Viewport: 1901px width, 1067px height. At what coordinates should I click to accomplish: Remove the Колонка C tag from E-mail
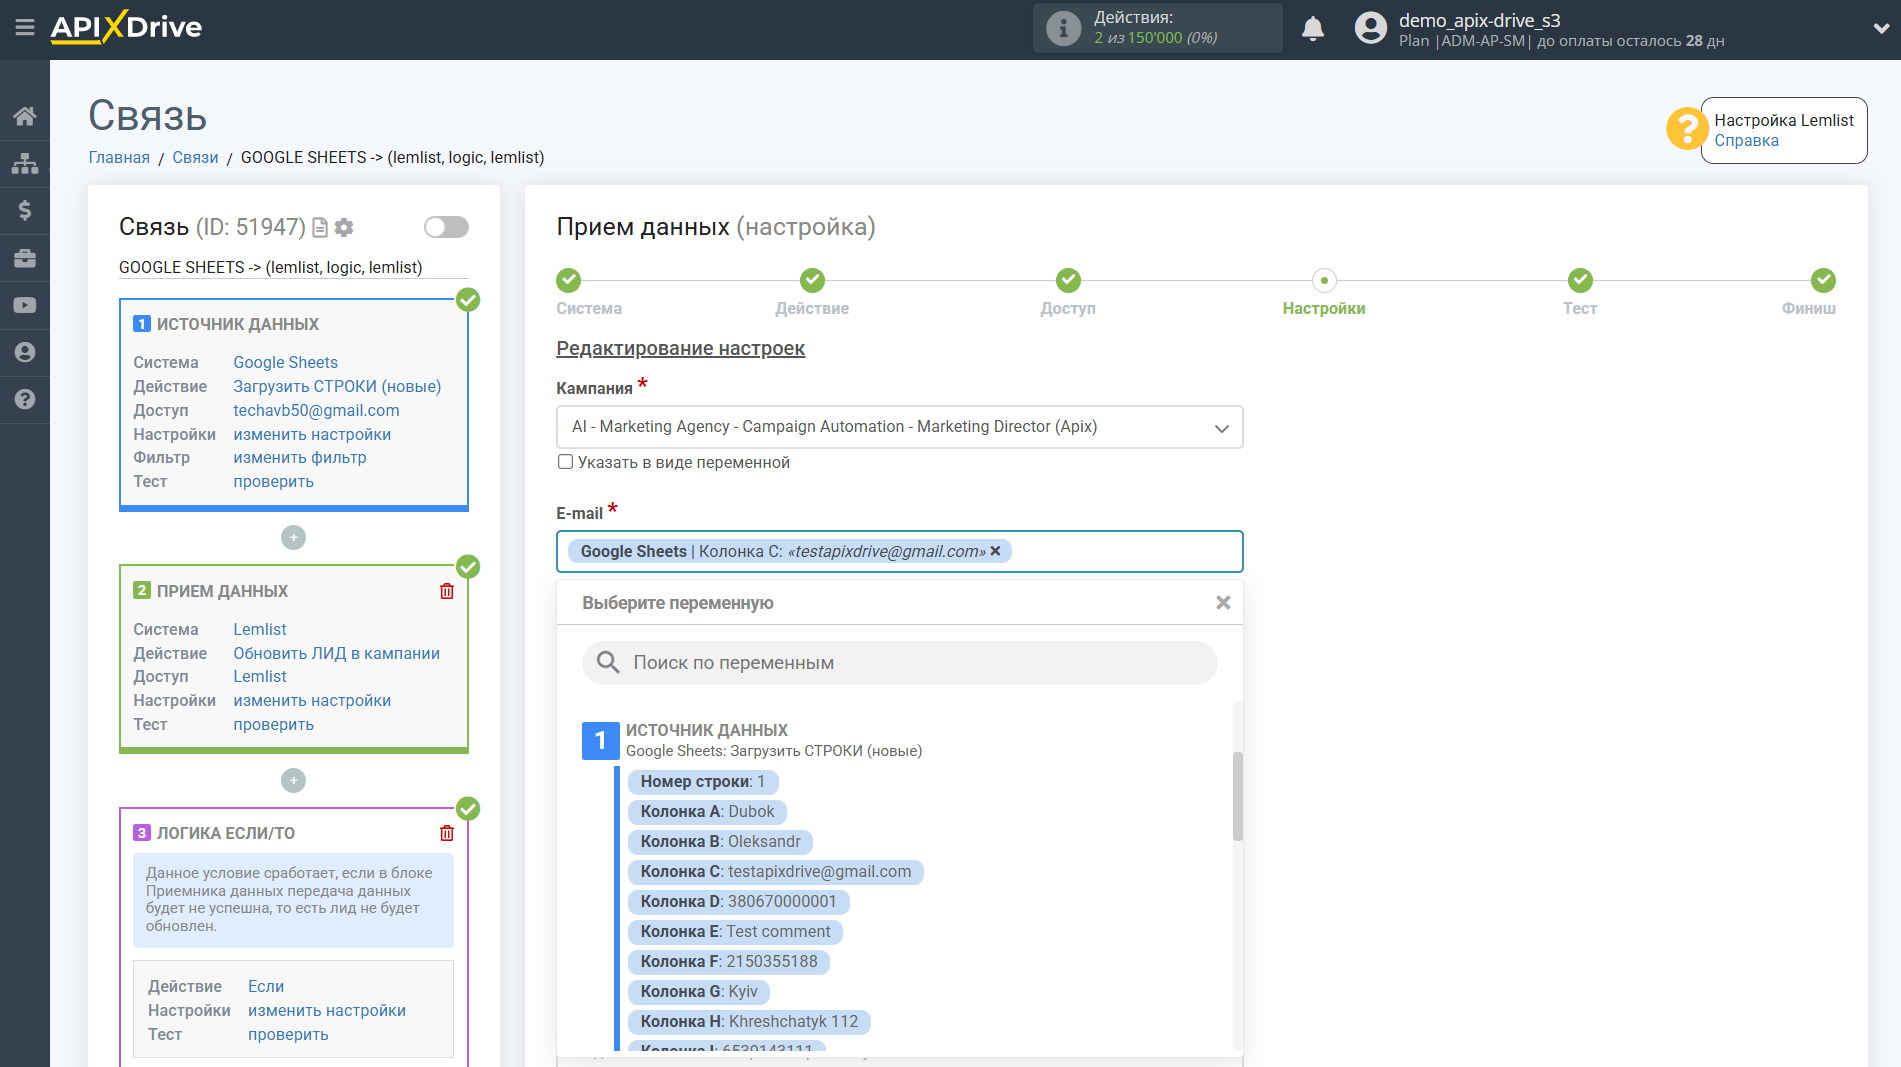coord(995,551)
